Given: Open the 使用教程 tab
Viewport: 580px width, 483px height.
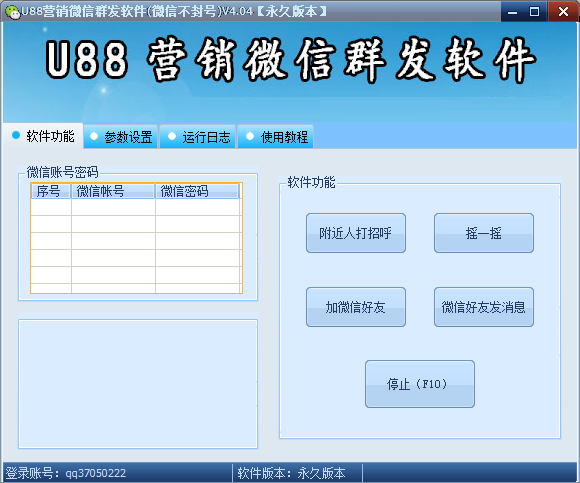Looking at the screenshot, I should tap(276, 137).
